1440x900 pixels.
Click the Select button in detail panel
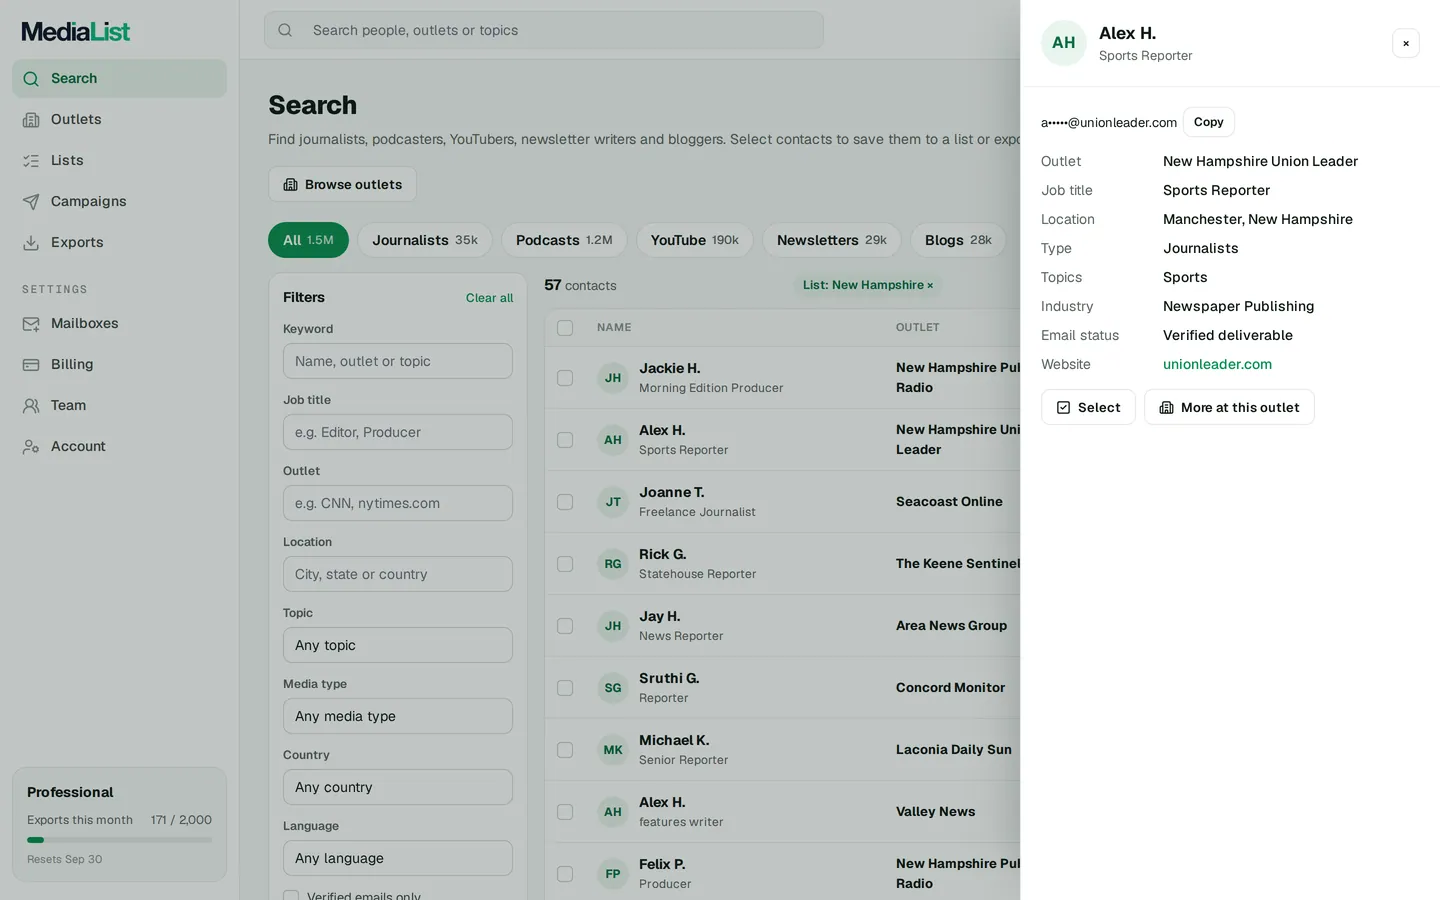(x=1088, y=407)
